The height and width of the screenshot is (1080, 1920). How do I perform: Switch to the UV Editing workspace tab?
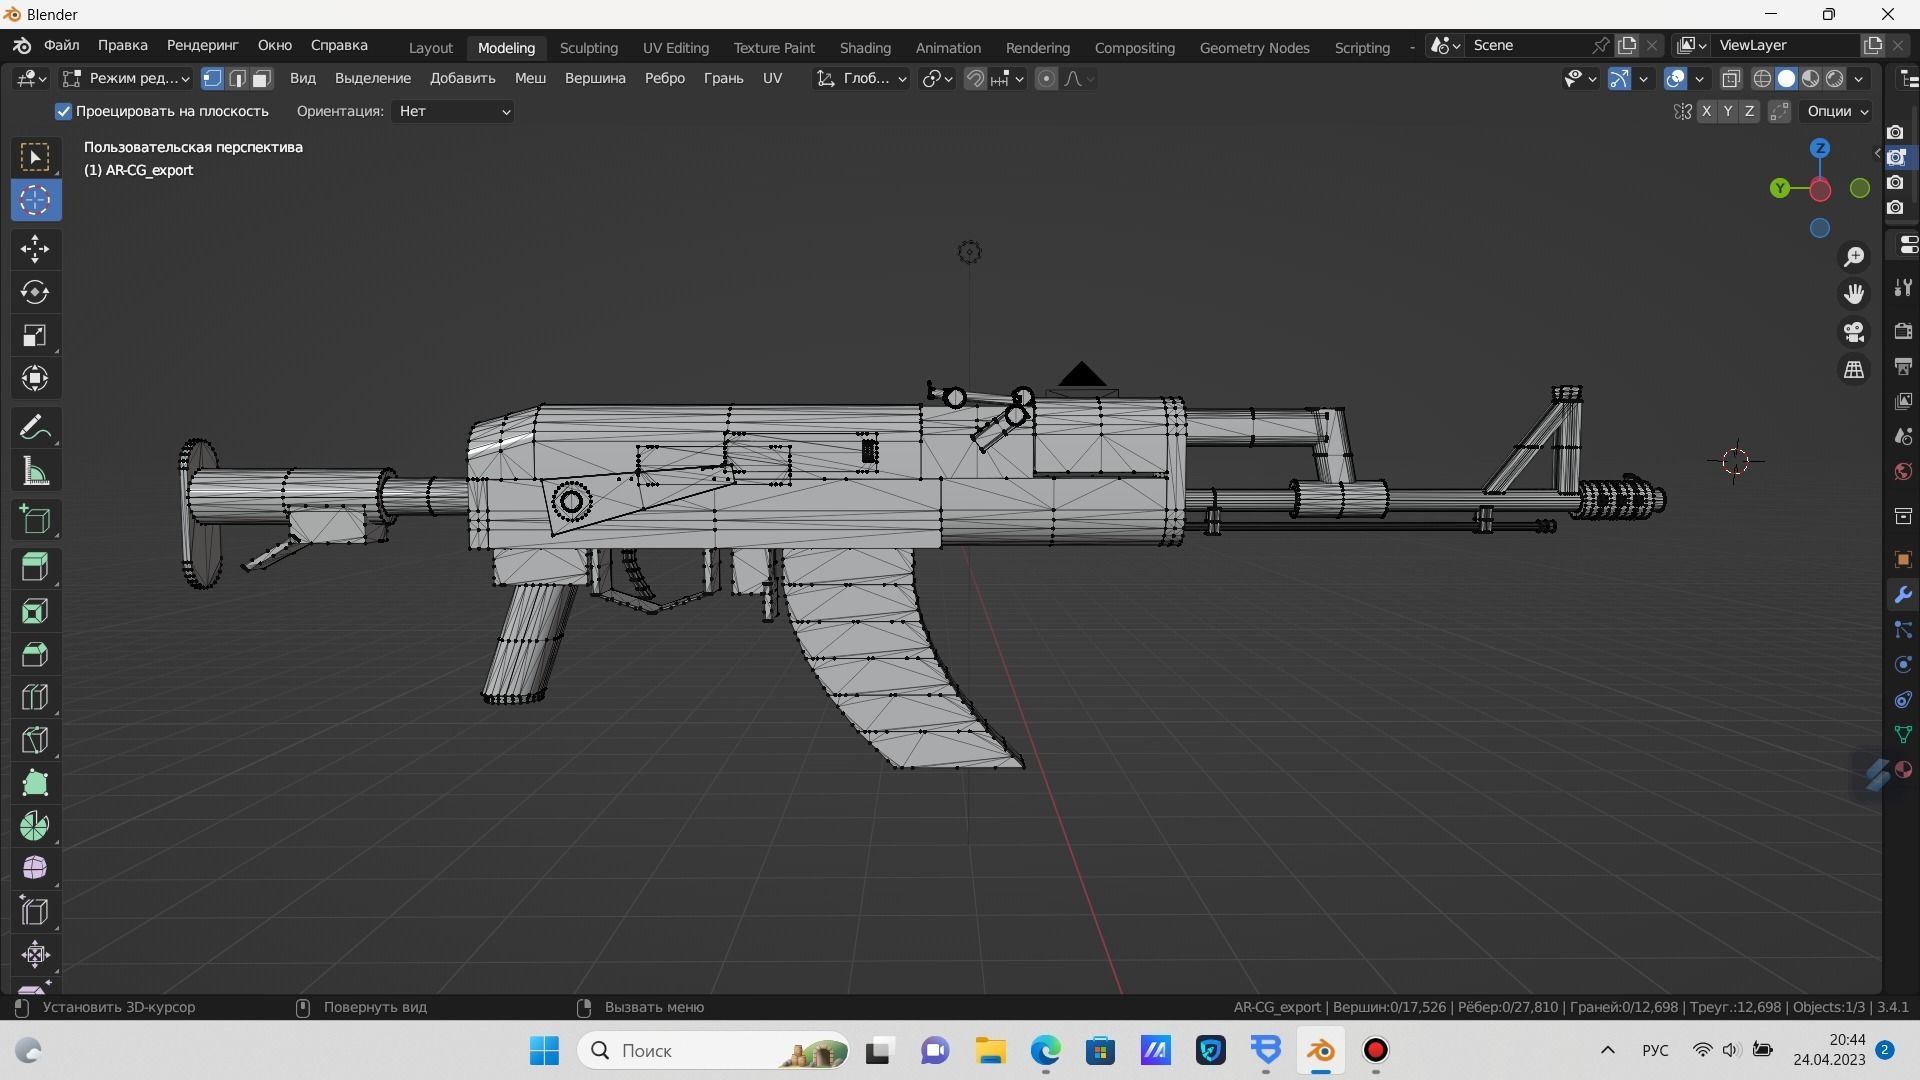coord(675,47)
